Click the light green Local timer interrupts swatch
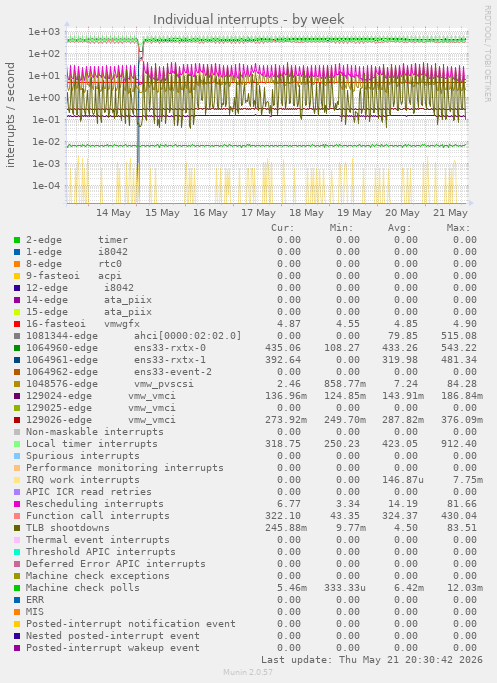This screenshot has height=683, width=497. pyautogui.click(x=17, y=444)
